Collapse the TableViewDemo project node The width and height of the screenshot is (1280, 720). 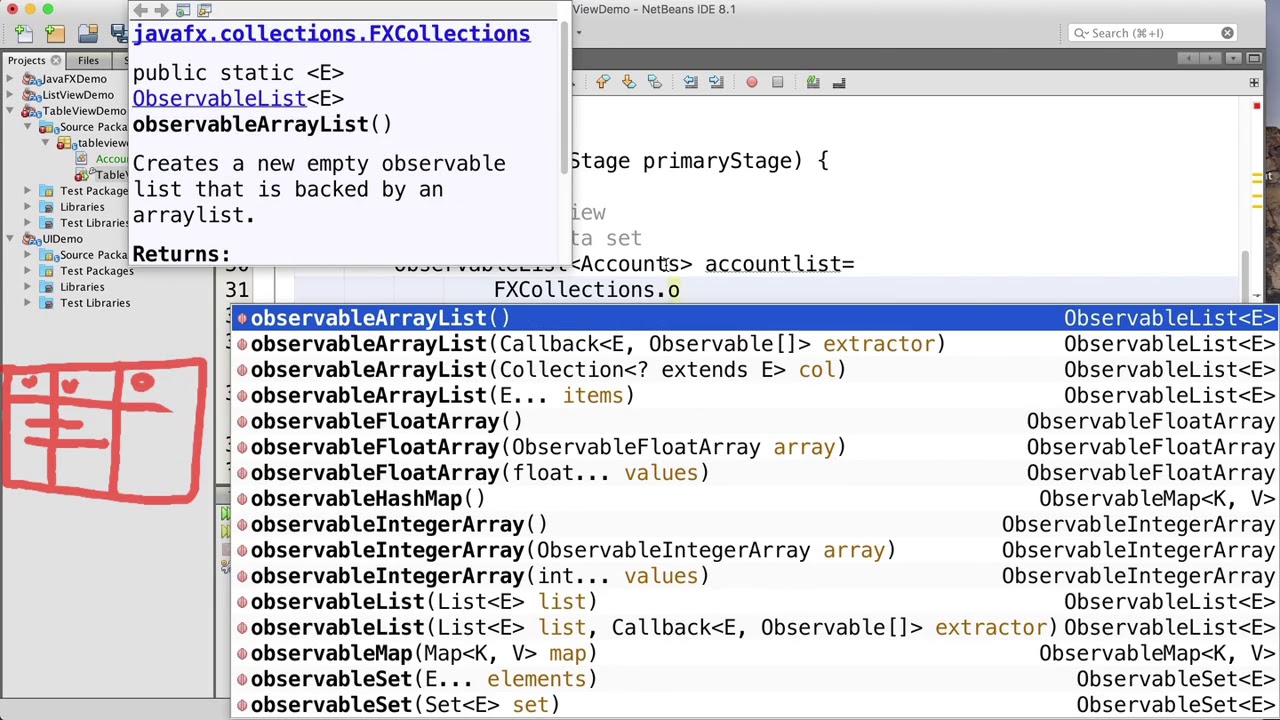pyautogui.click(x=11, y=111)
